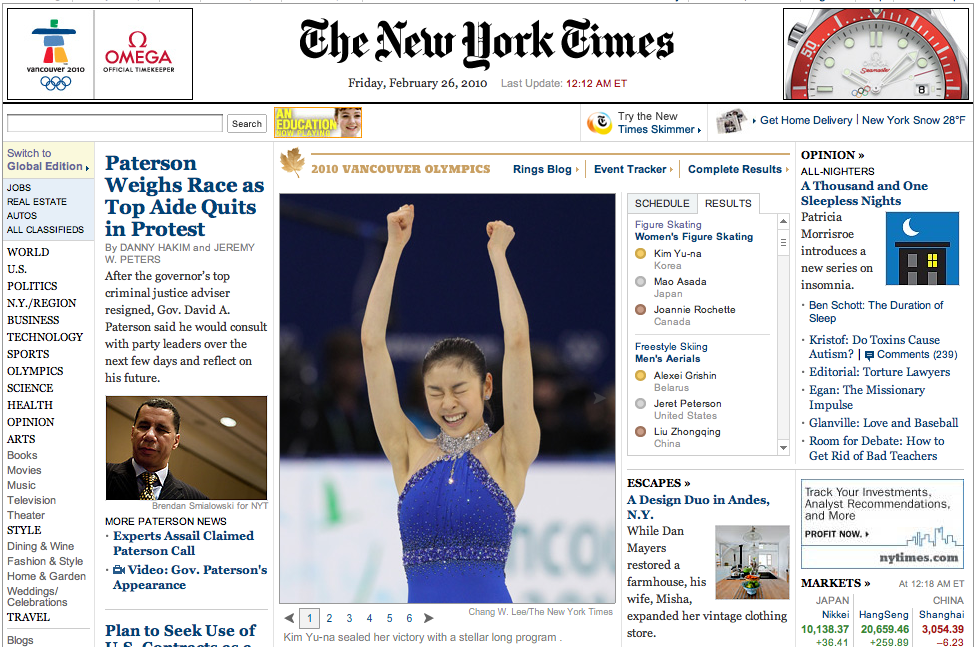Select the Results tab
Viewport: 976px width, 647px height.
pos(728,203)
